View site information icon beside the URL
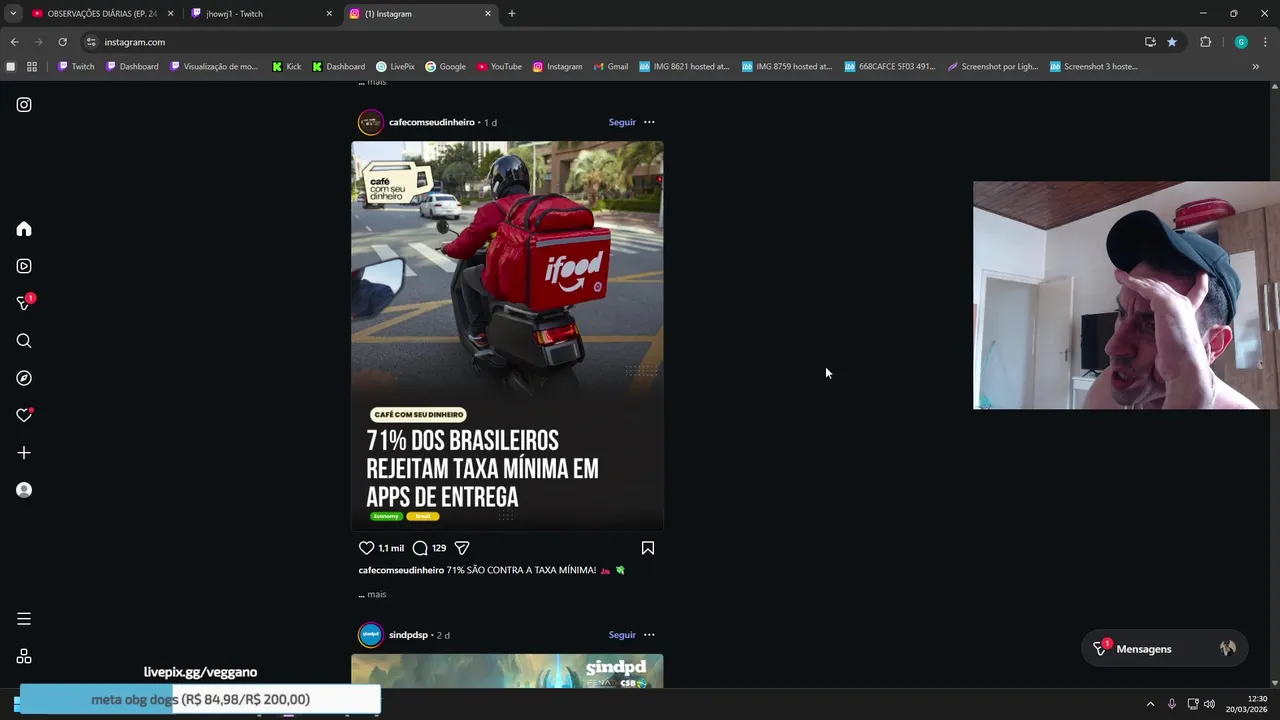The height and width of the screenshot is (720, 1280). (91, 42)
